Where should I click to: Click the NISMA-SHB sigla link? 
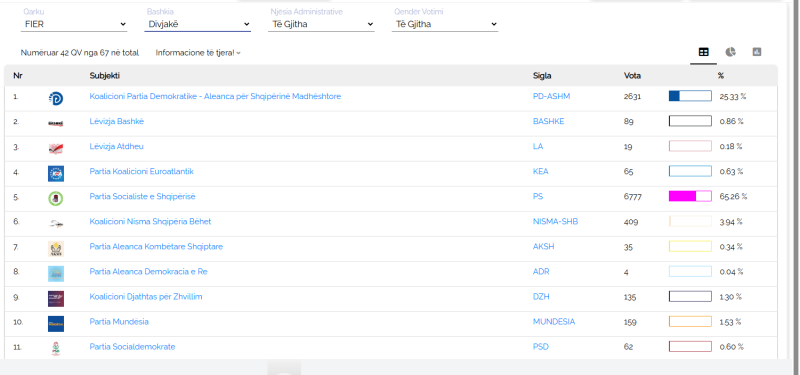click(x=556, y=221)
